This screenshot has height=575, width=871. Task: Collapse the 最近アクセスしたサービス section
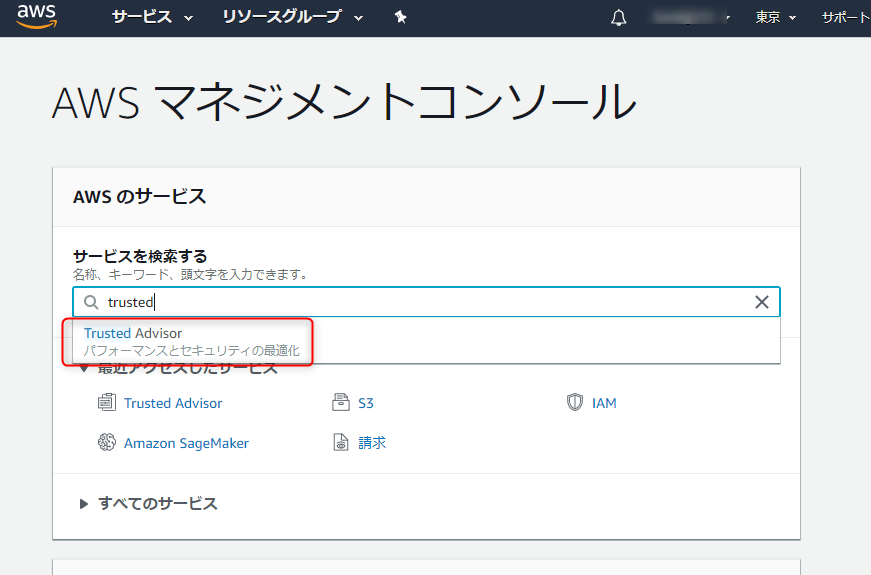(178, 368)
